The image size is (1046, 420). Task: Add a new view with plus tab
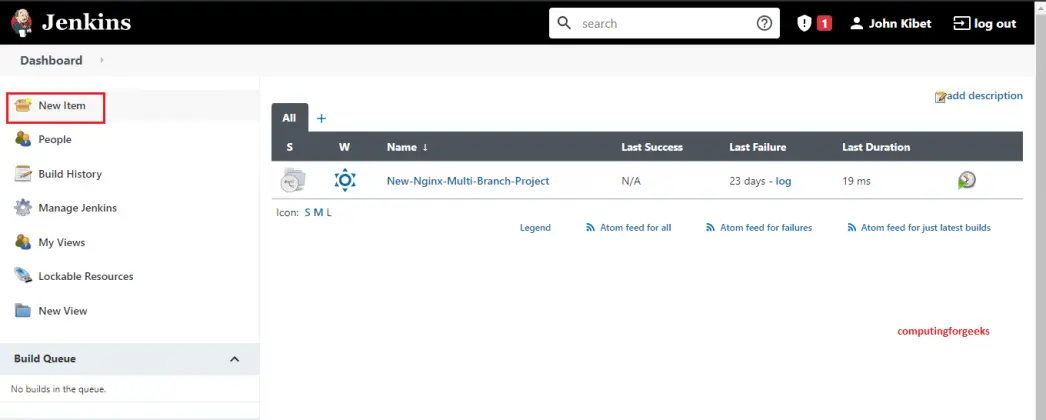point(321,119)
